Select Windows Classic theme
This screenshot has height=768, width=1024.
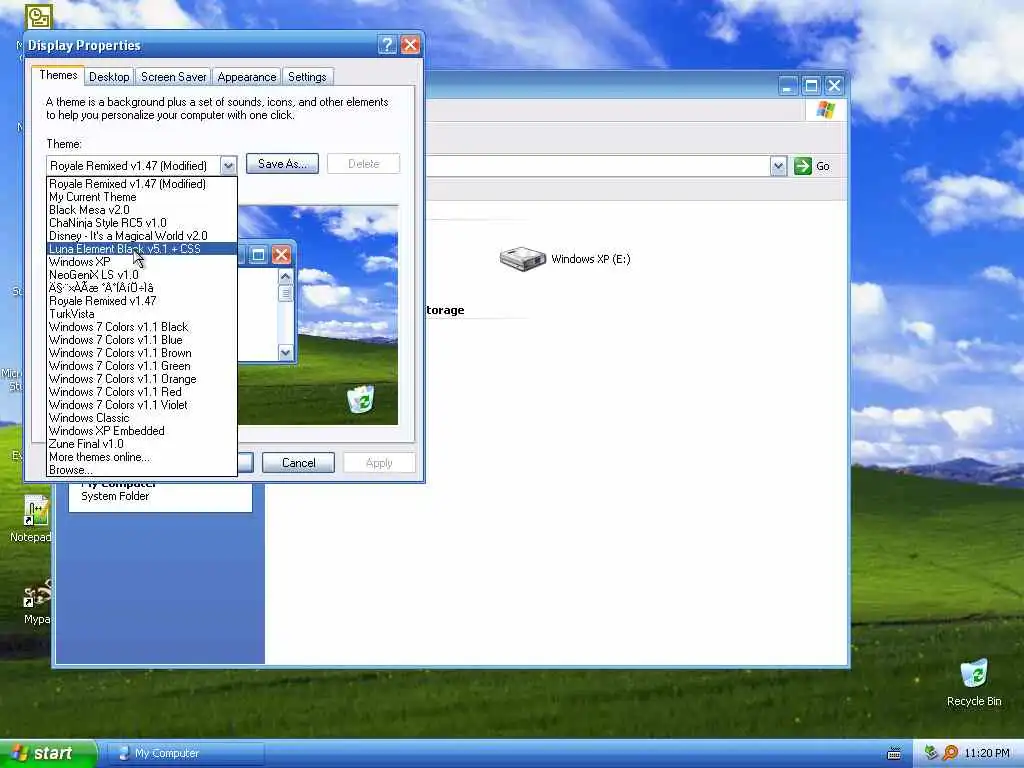tap(142, 418)
